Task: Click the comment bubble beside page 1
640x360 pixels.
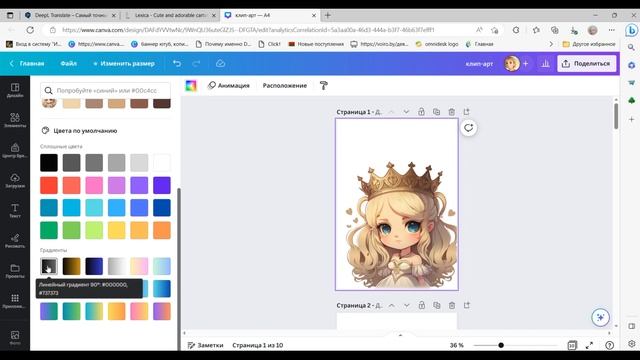Action: [469, 128]
